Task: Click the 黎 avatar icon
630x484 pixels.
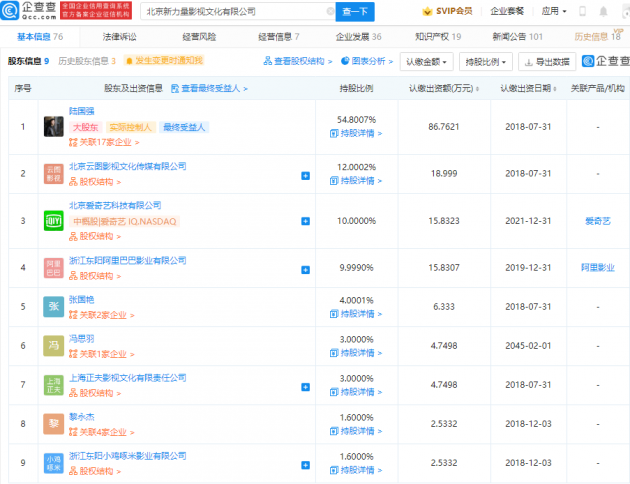Action: 53,424
